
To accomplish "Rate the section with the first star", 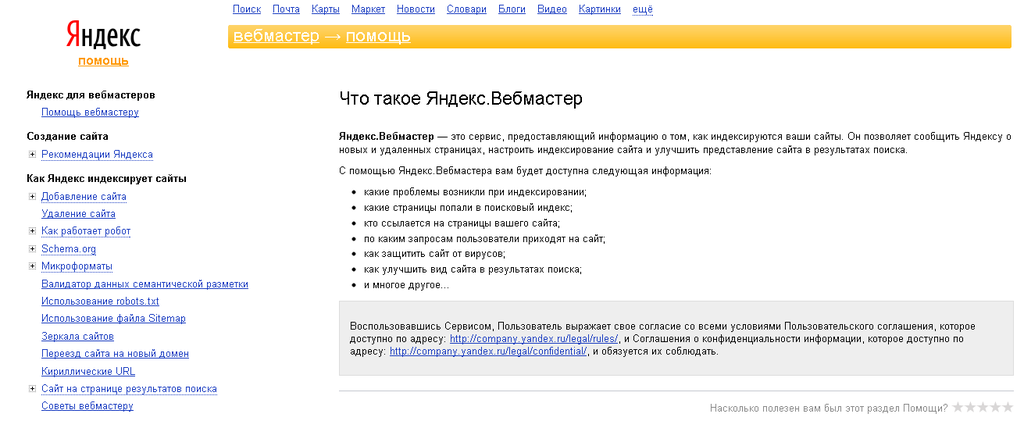I will [958, 407].
